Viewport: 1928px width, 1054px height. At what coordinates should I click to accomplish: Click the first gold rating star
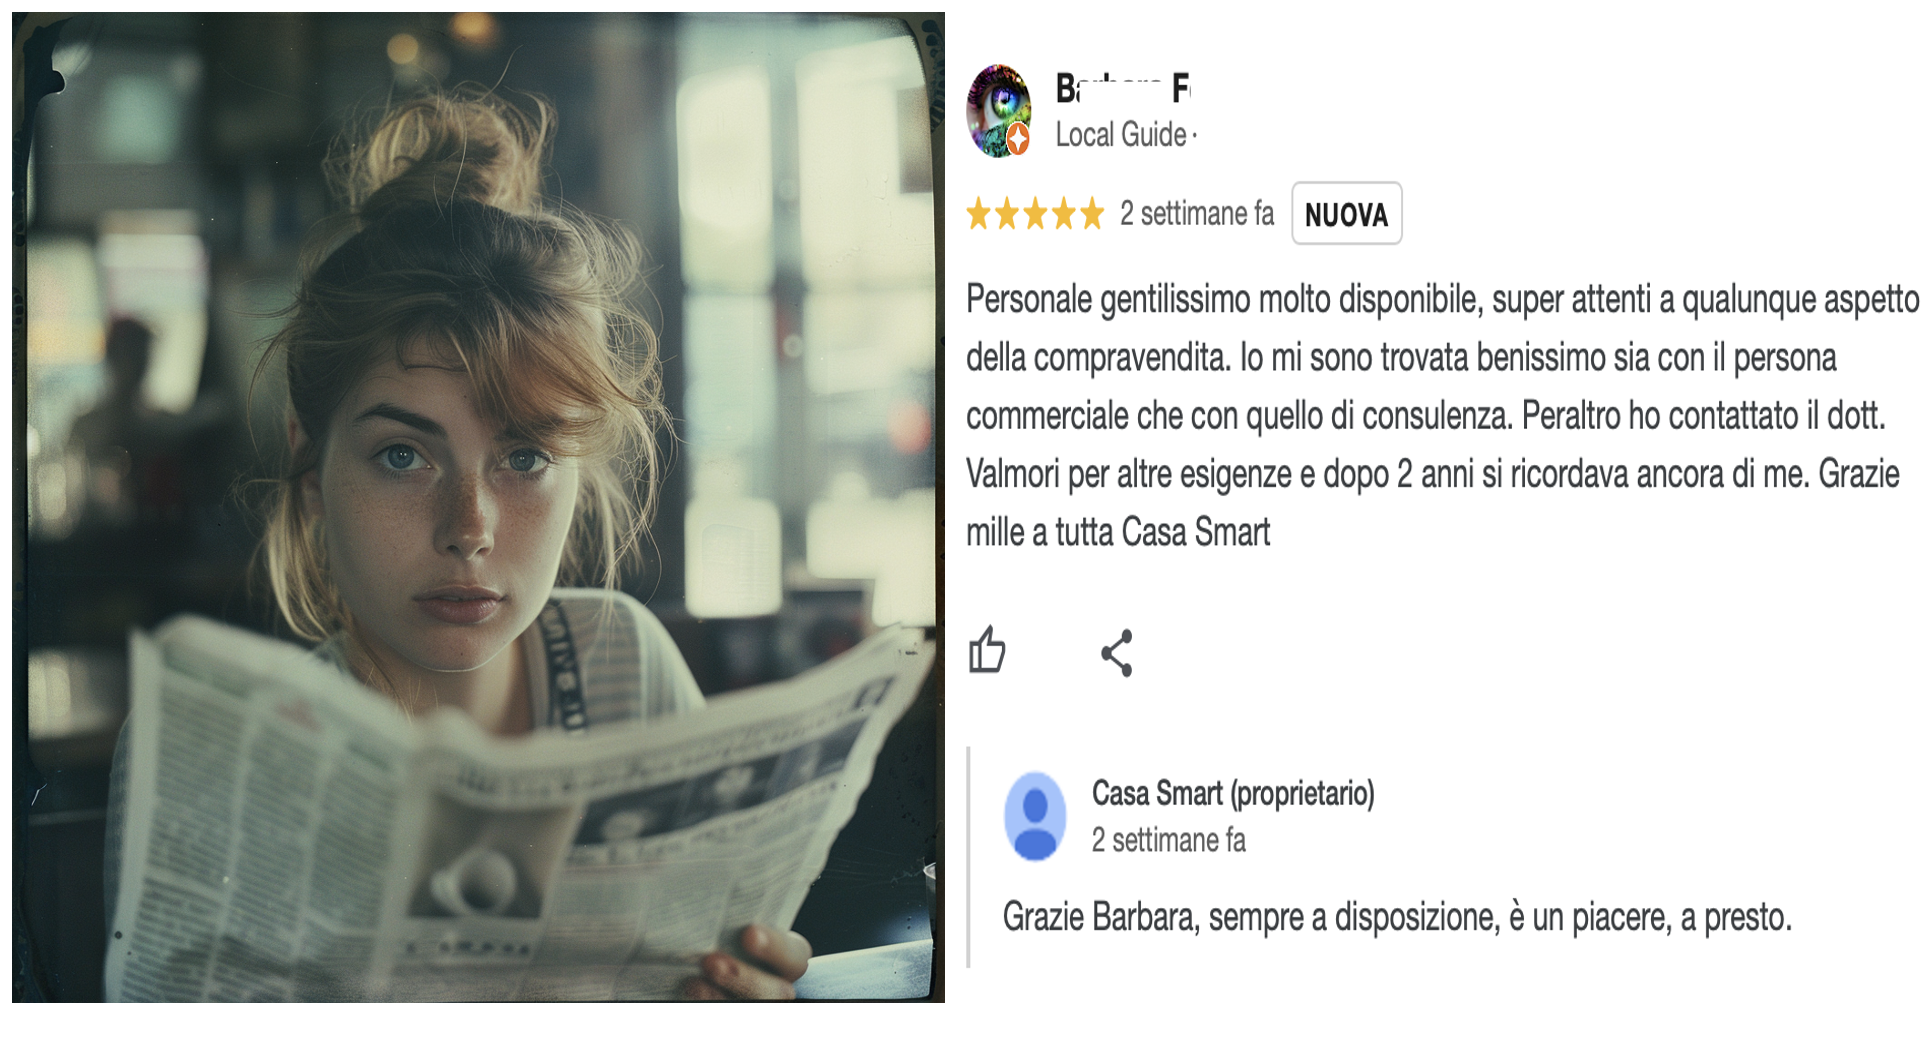pyautogui.click(x=978, y=214)
